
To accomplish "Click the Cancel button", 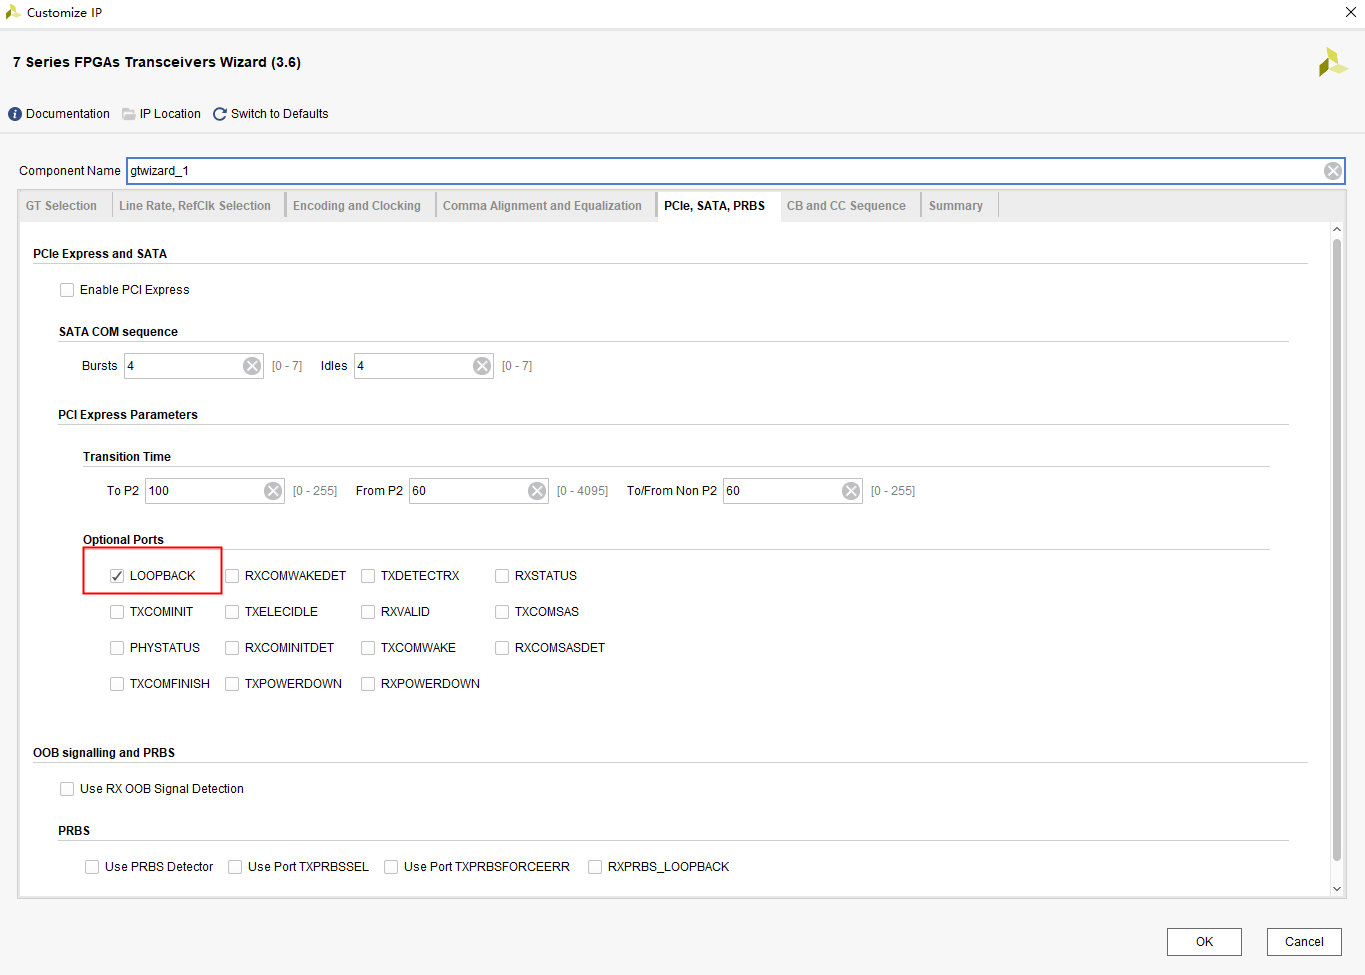I will (1304, 942).
